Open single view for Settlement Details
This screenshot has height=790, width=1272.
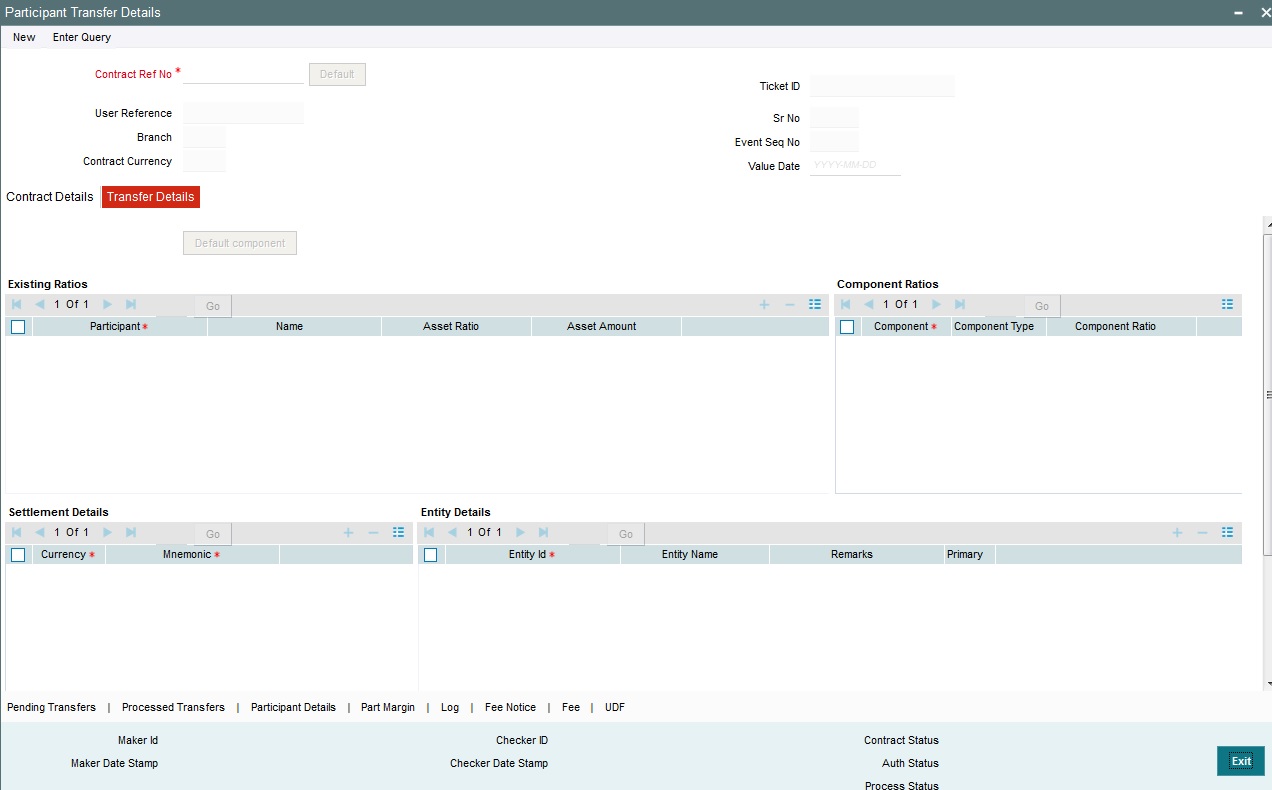(399, 532)
